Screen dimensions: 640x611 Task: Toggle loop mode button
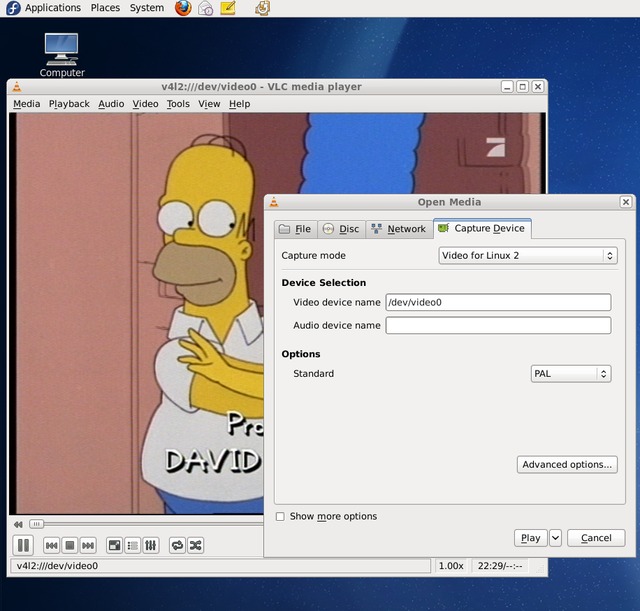point(178,545)
